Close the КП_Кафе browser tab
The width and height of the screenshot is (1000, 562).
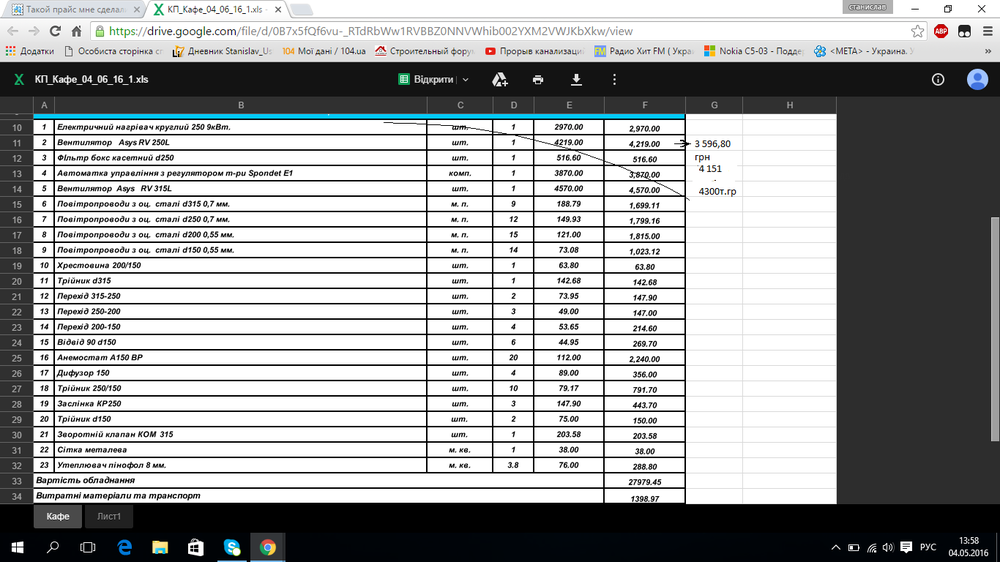click(x=277, y=10)
